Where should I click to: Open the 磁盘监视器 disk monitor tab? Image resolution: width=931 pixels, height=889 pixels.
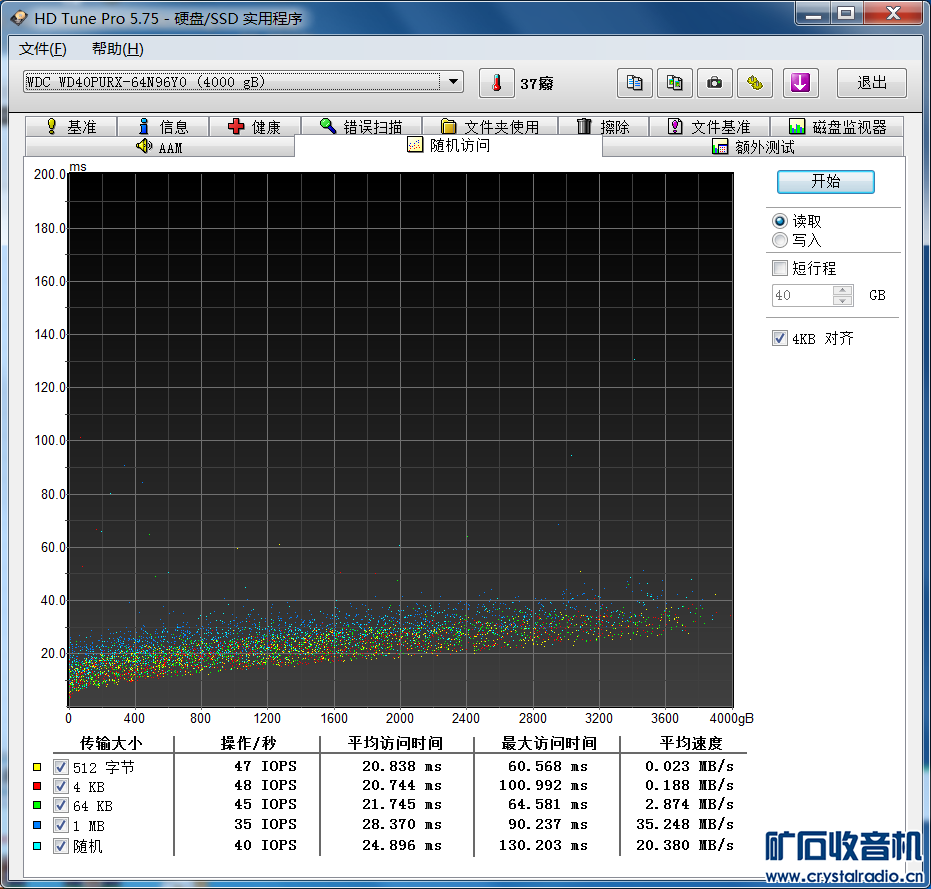tap(837, 127)
